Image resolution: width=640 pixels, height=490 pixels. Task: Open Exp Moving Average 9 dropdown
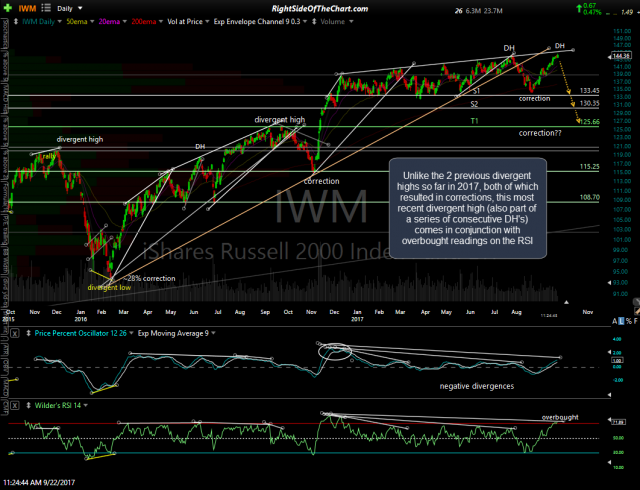click(x=213, y=334)
